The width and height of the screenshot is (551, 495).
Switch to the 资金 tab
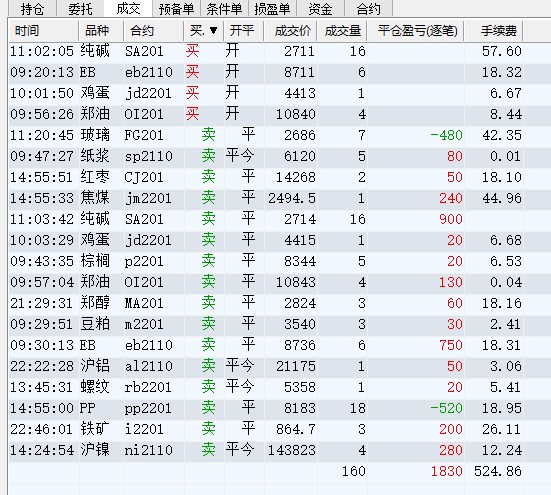(320, 8)
